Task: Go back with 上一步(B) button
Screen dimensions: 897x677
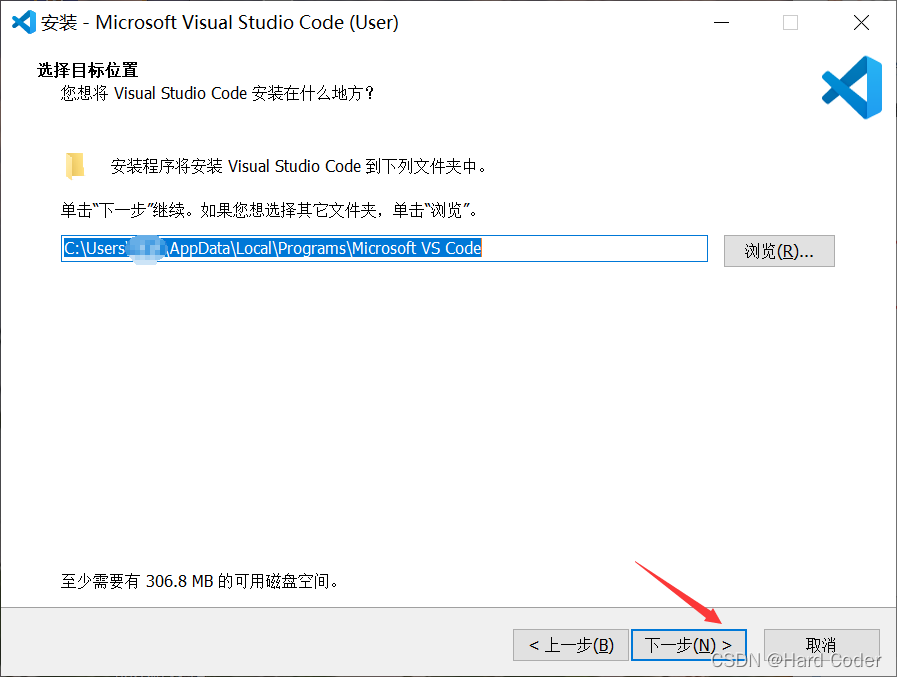Action: (571, 645)
